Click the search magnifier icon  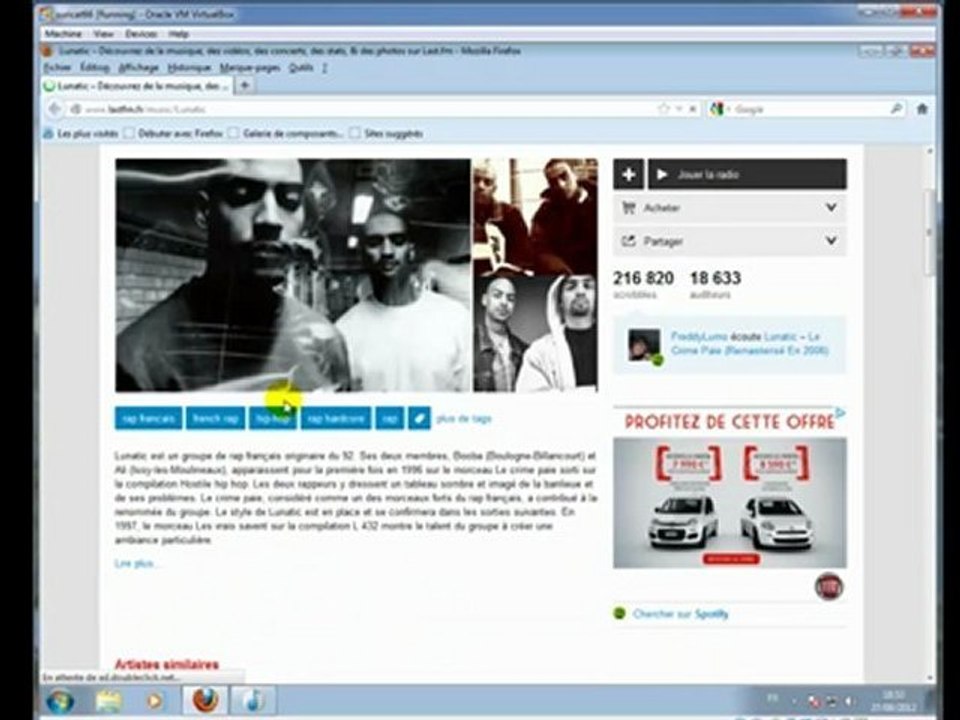pyautogui.click(x=896, y=109)
